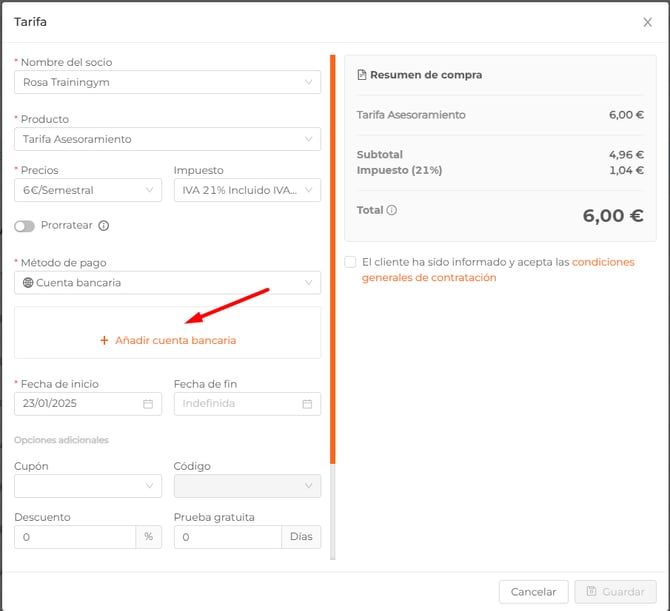Enable the Prorratear toggle switch
This screenshot has height=611, width=670.
point(25,226)
